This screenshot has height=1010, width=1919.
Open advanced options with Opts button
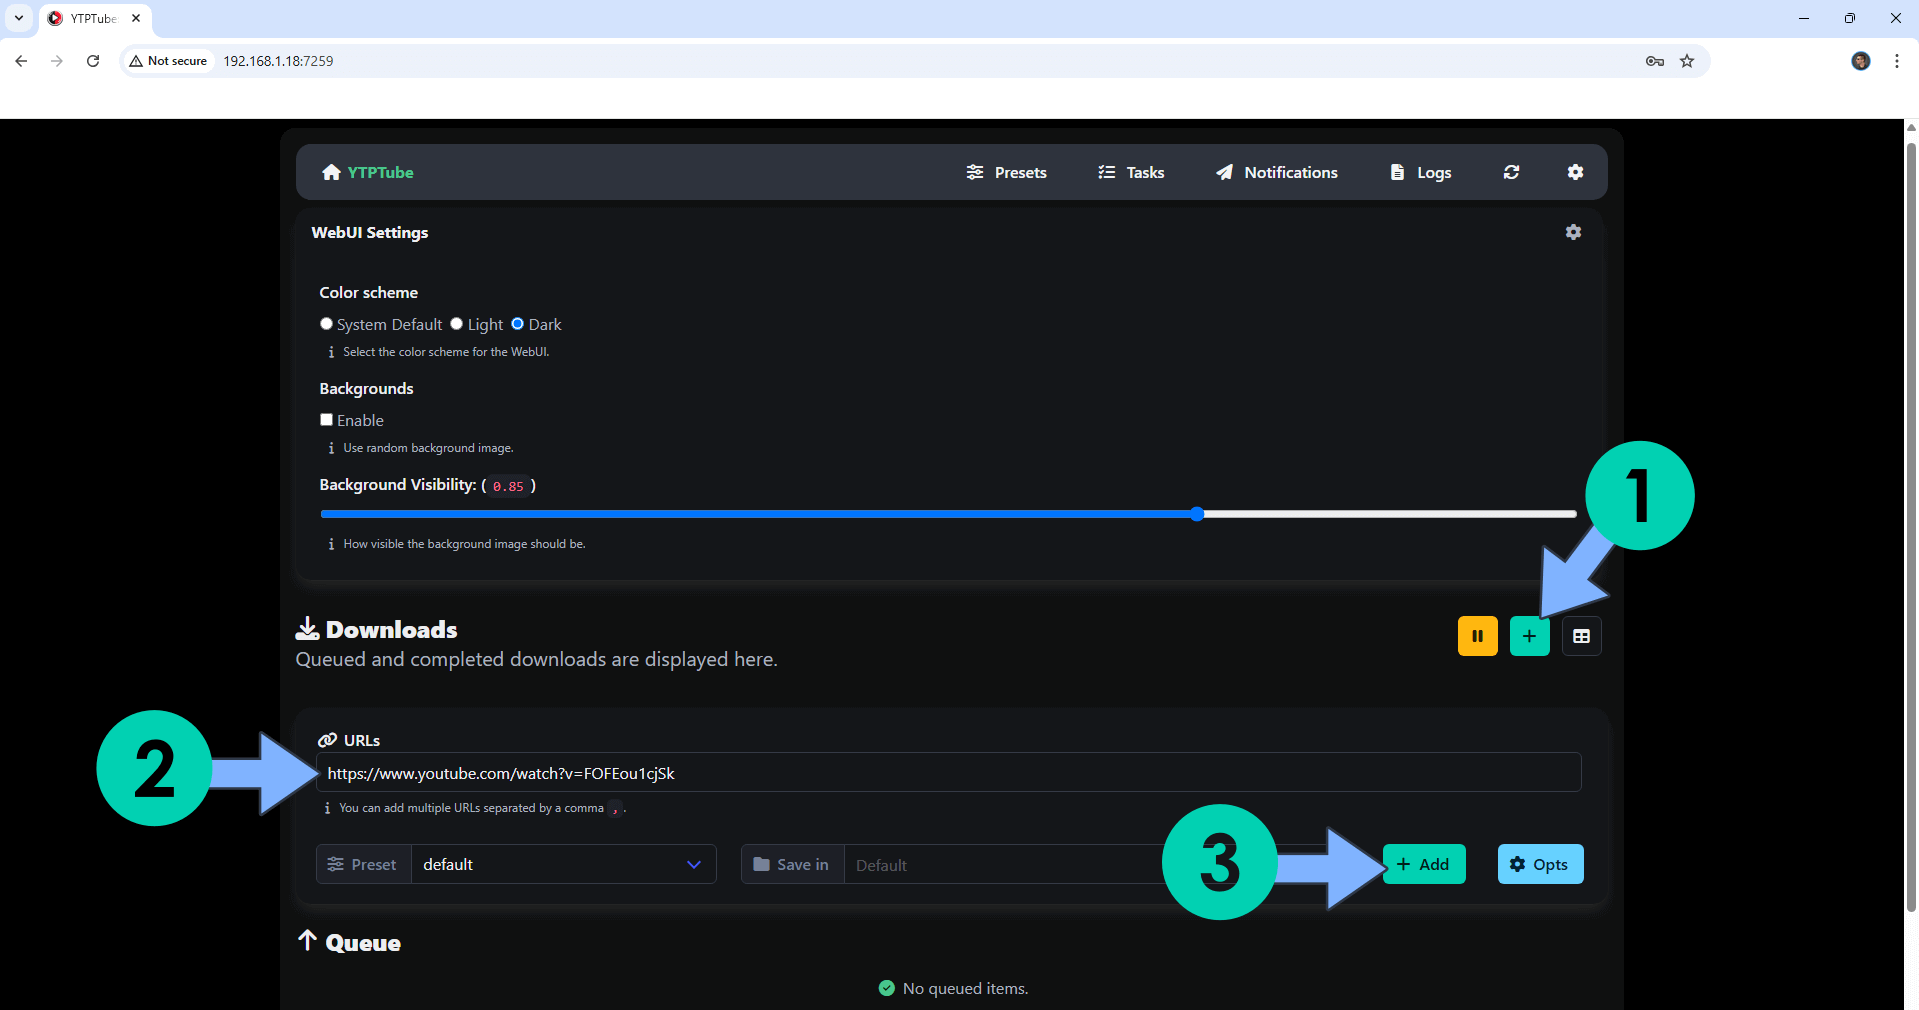(1540, 864)
